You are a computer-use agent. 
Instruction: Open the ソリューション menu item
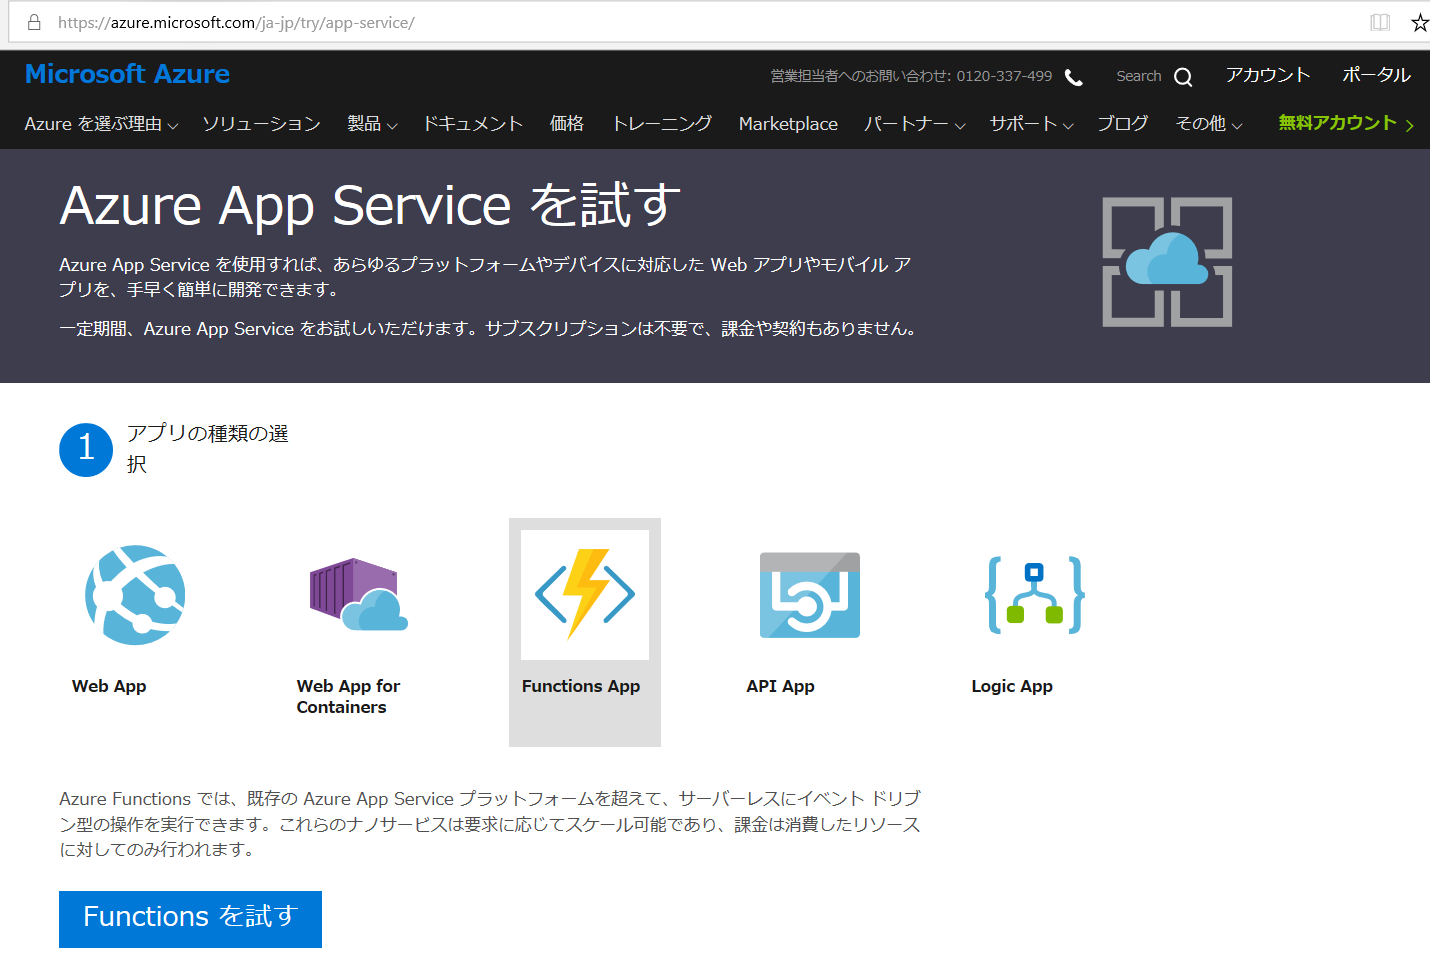click(x=261, y=124)
